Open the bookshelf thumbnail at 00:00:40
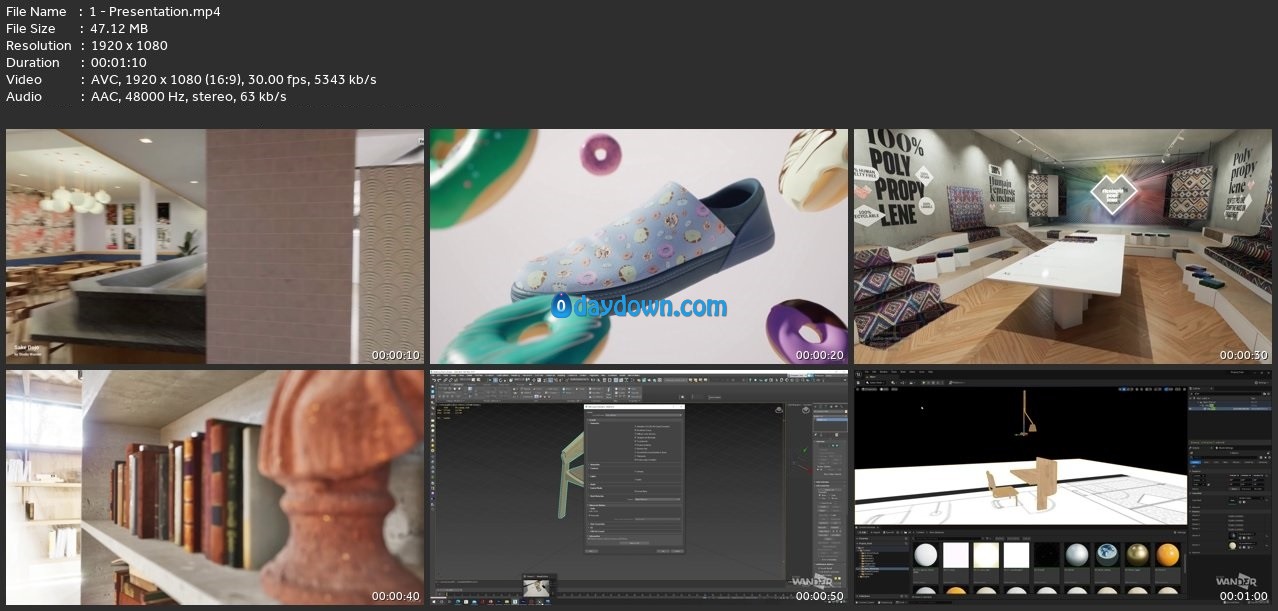1278x611 pixels. click(x=215, y=487)
